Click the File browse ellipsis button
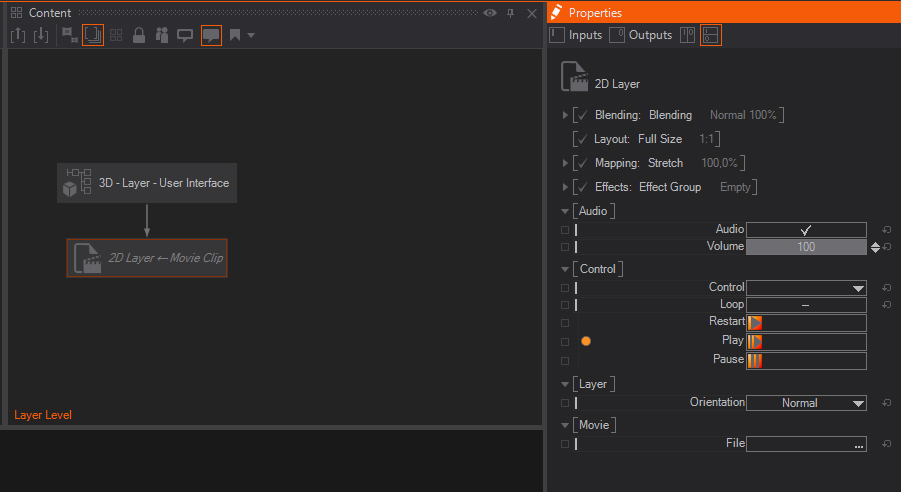This screenshot has width=901, height=492. point(858,444)
